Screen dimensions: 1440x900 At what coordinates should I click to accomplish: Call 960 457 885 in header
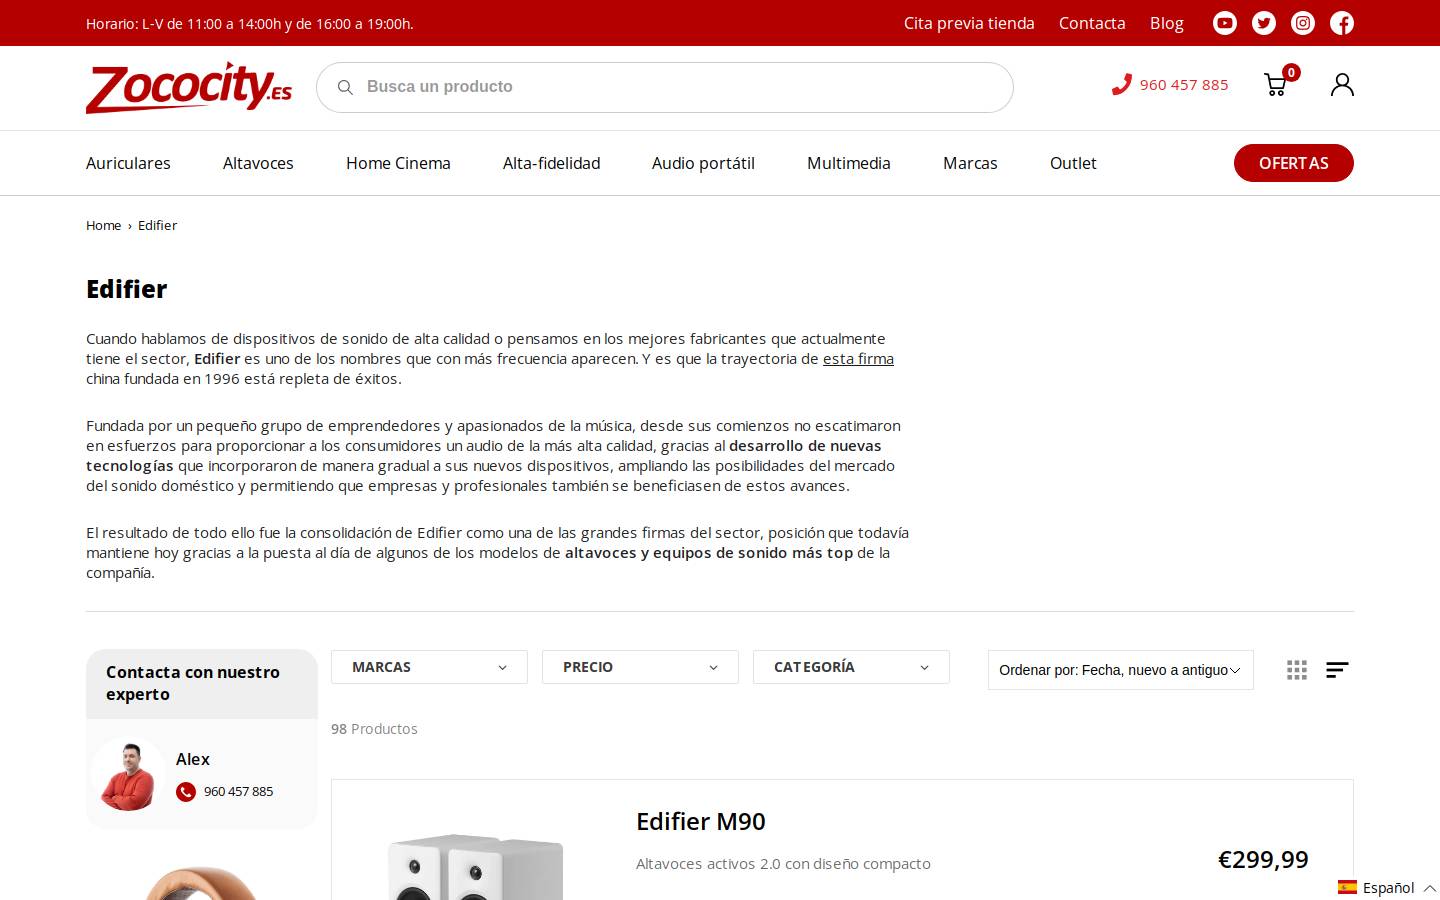[x=1184, y=85]
